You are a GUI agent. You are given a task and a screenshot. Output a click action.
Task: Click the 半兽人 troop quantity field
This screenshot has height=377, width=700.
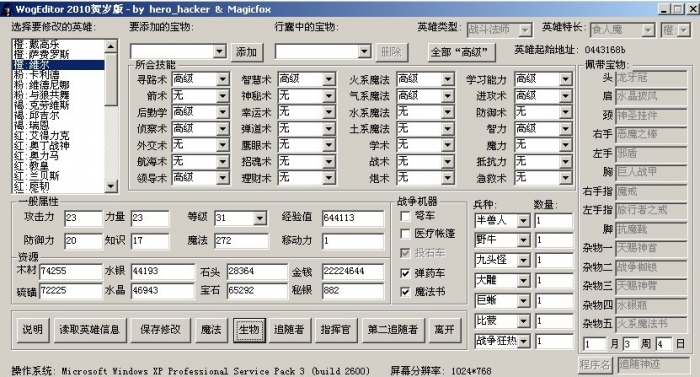[554, 221]
